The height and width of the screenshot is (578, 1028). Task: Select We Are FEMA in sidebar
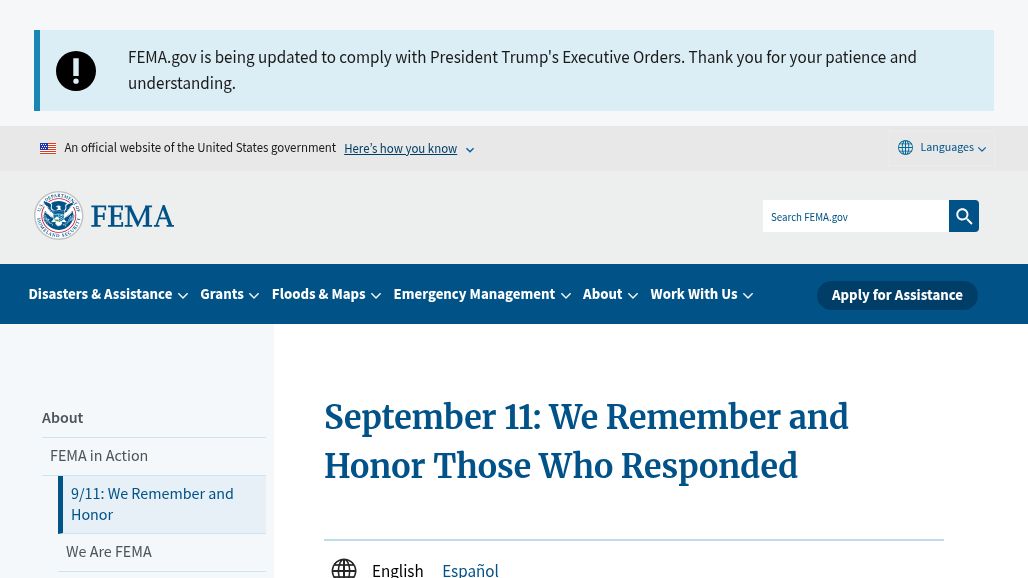(109, 552)
